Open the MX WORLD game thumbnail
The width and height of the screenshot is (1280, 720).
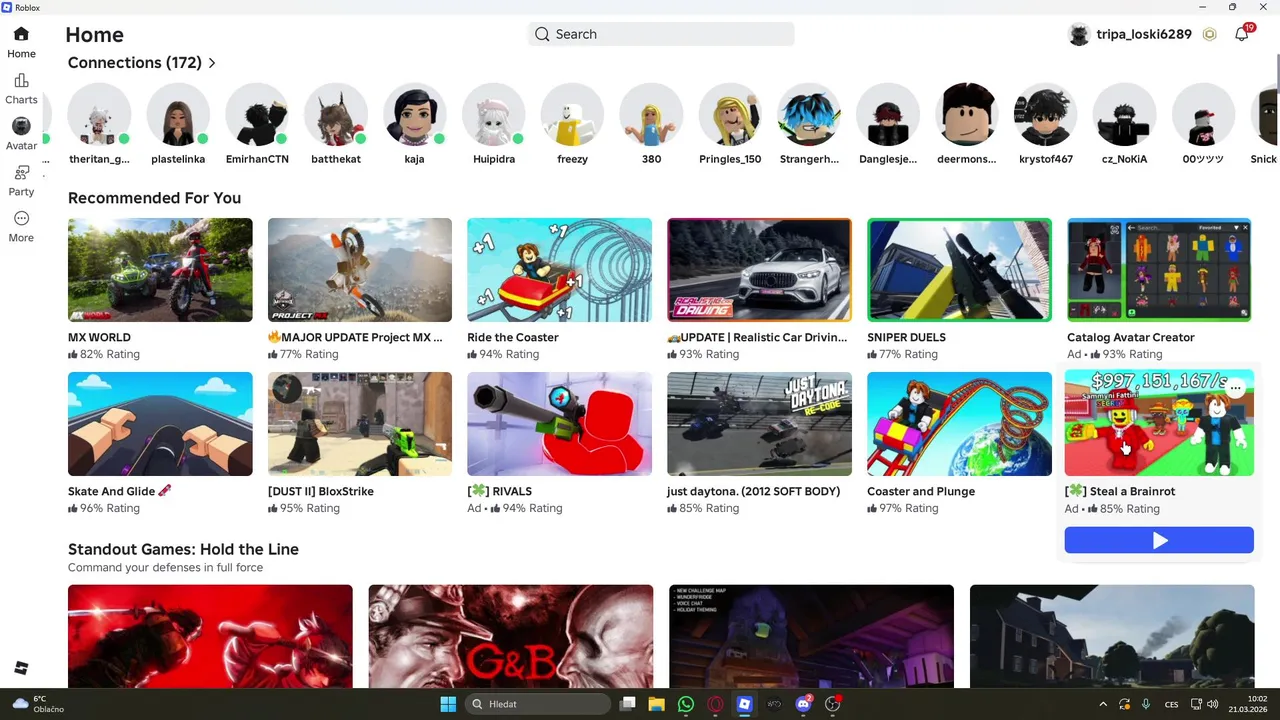(160, 270)
